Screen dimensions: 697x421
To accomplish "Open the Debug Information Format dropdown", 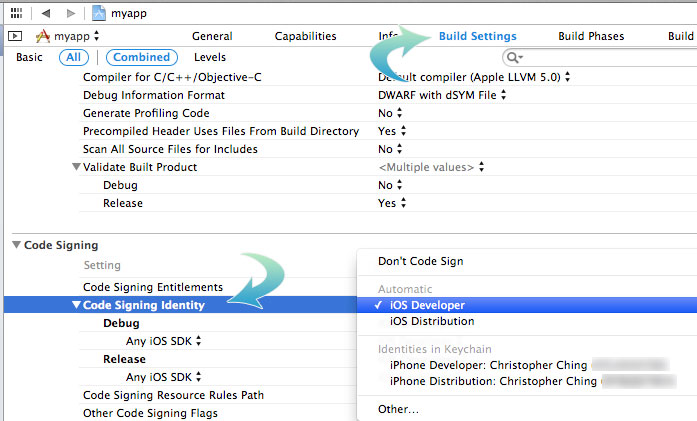I will click(x=442, y=95).
